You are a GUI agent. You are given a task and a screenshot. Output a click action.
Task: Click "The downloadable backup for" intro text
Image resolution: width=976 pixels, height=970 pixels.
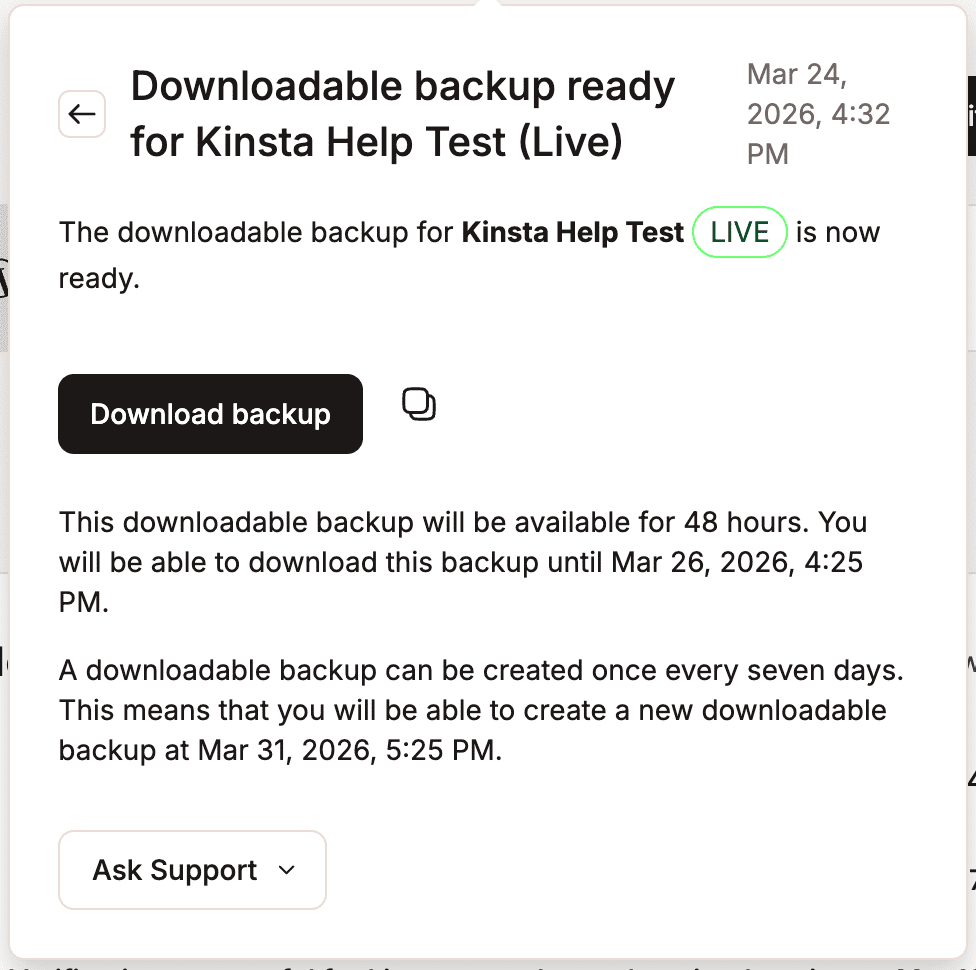257,233
